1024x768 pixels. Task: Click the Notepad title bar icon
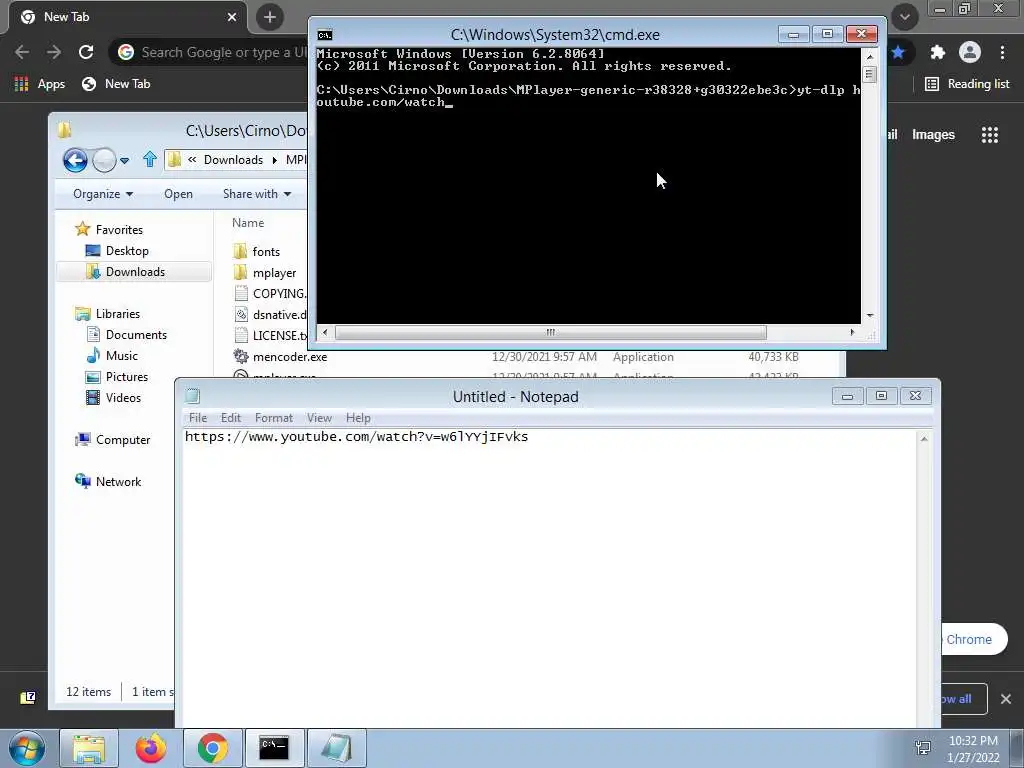192,396
